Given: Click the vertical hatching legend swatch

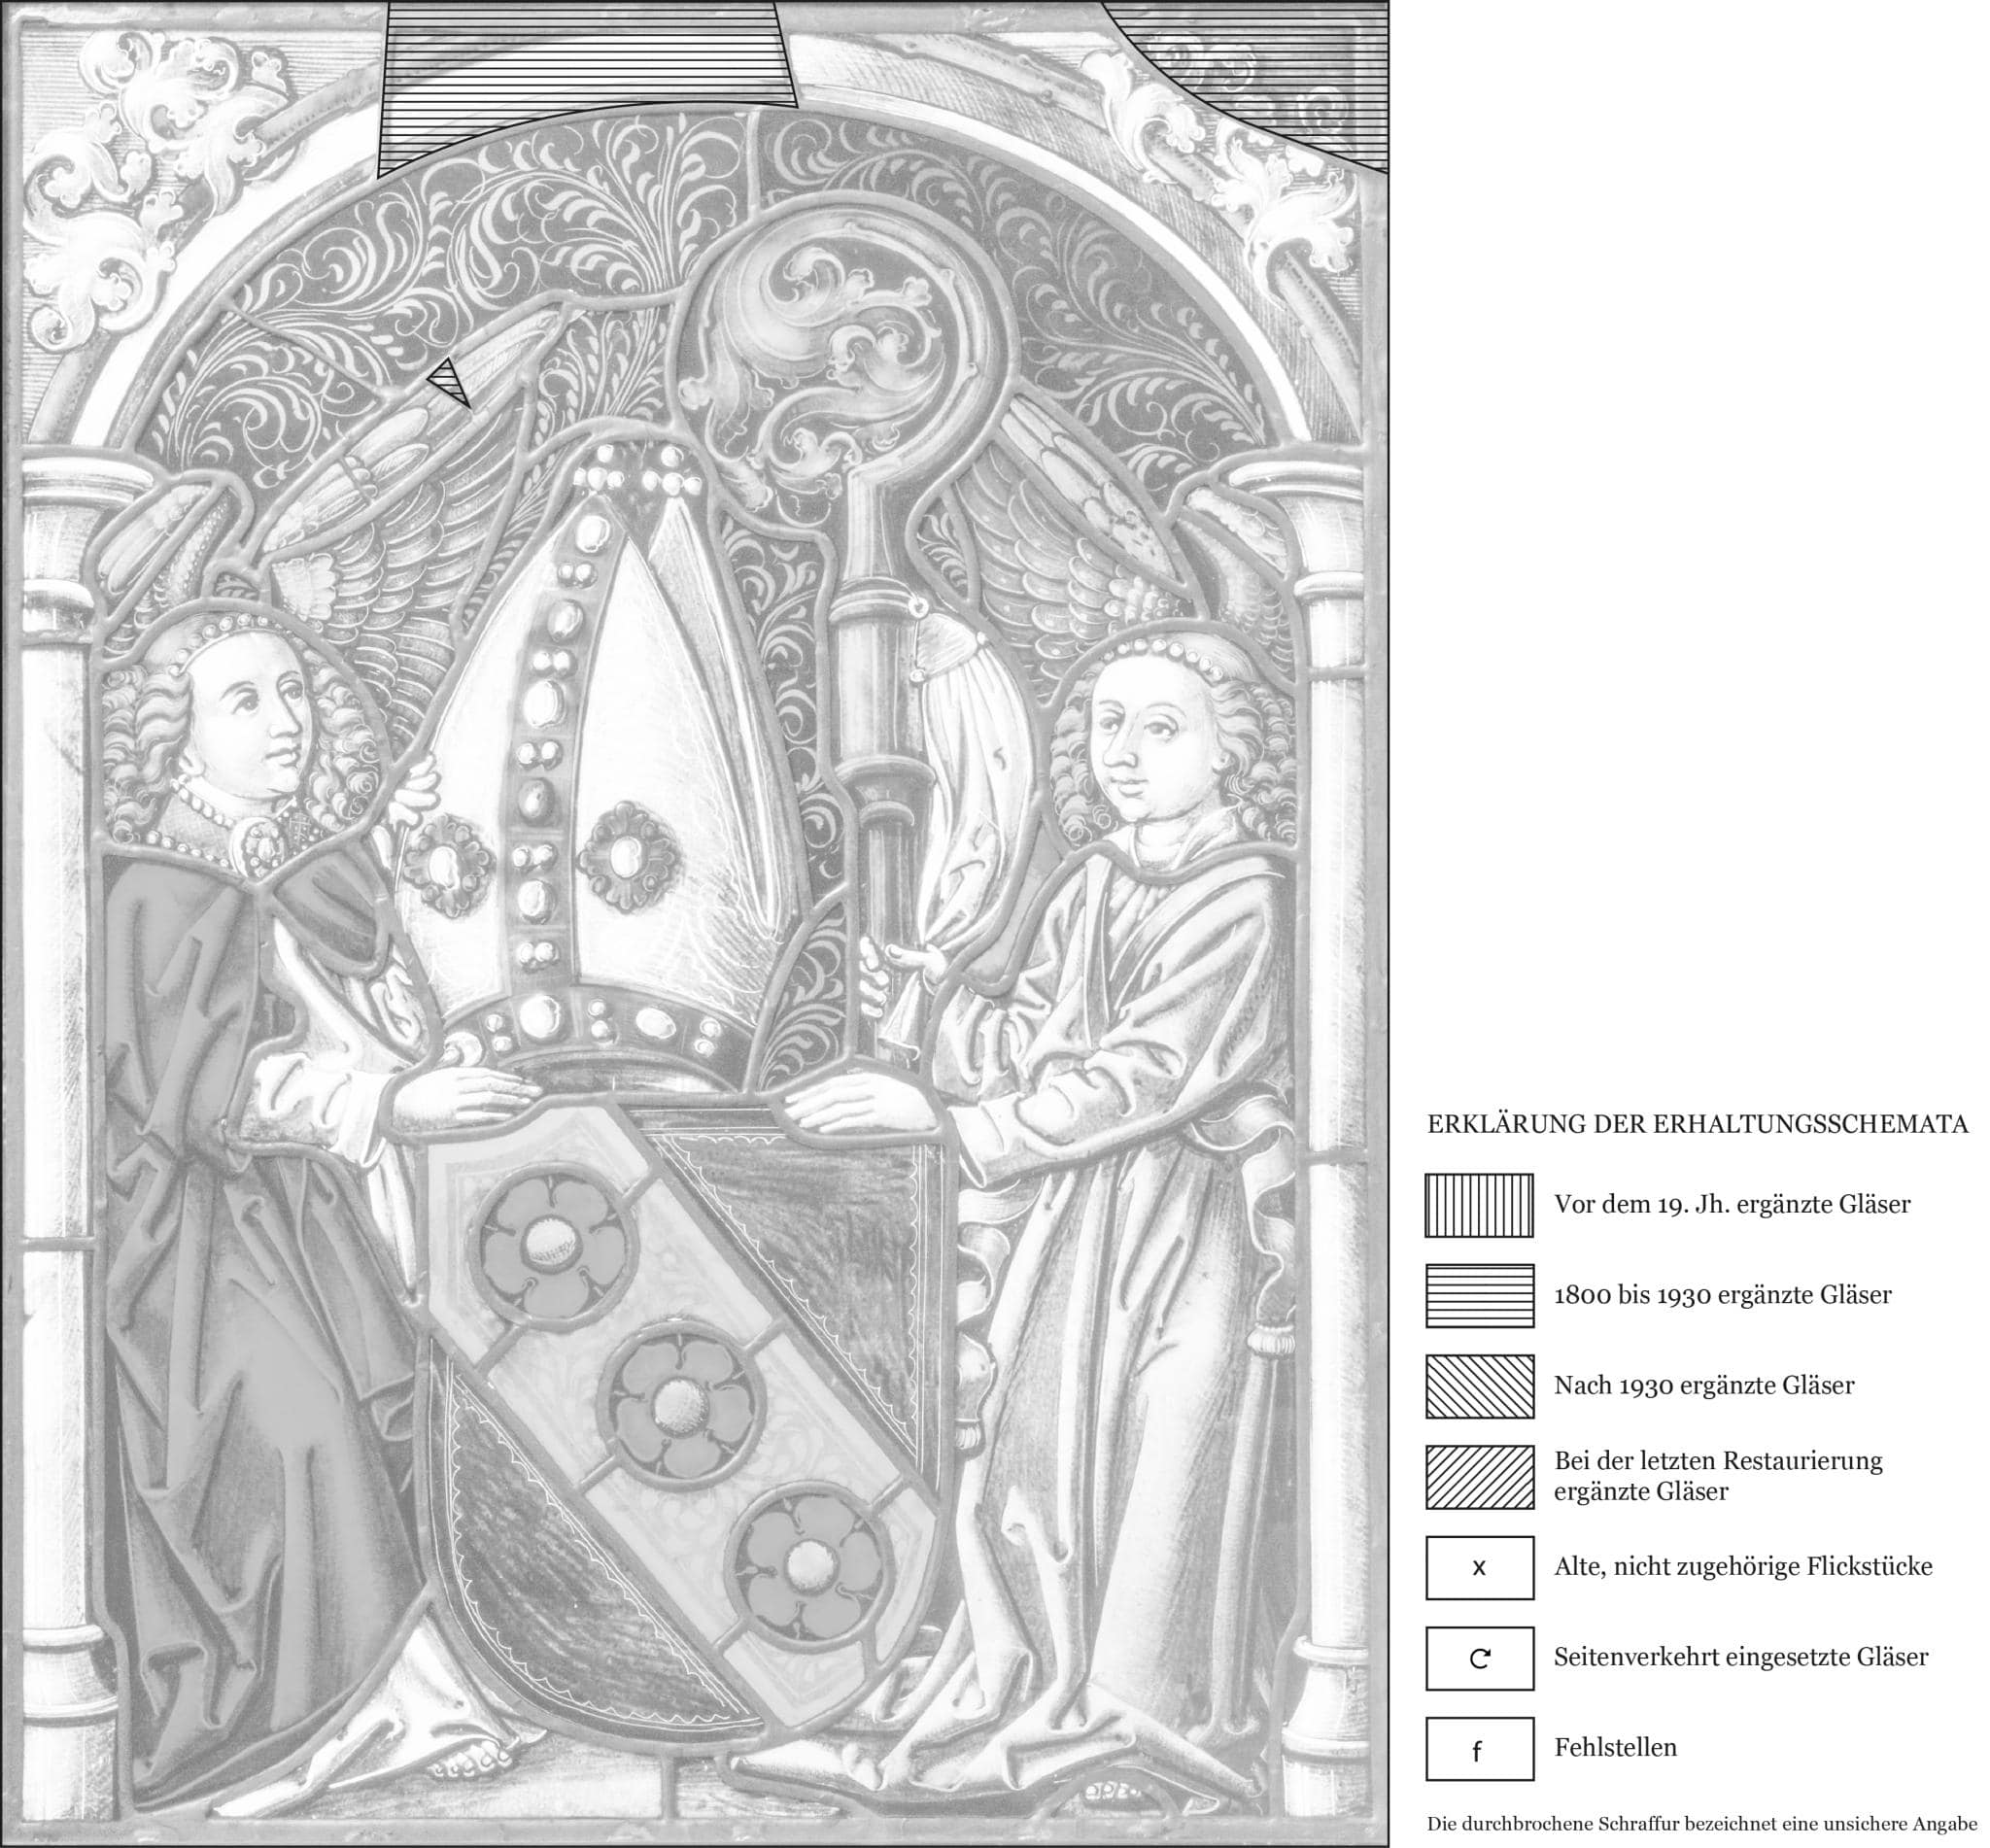Looking at the screenshot, I should point(1478,1205).
